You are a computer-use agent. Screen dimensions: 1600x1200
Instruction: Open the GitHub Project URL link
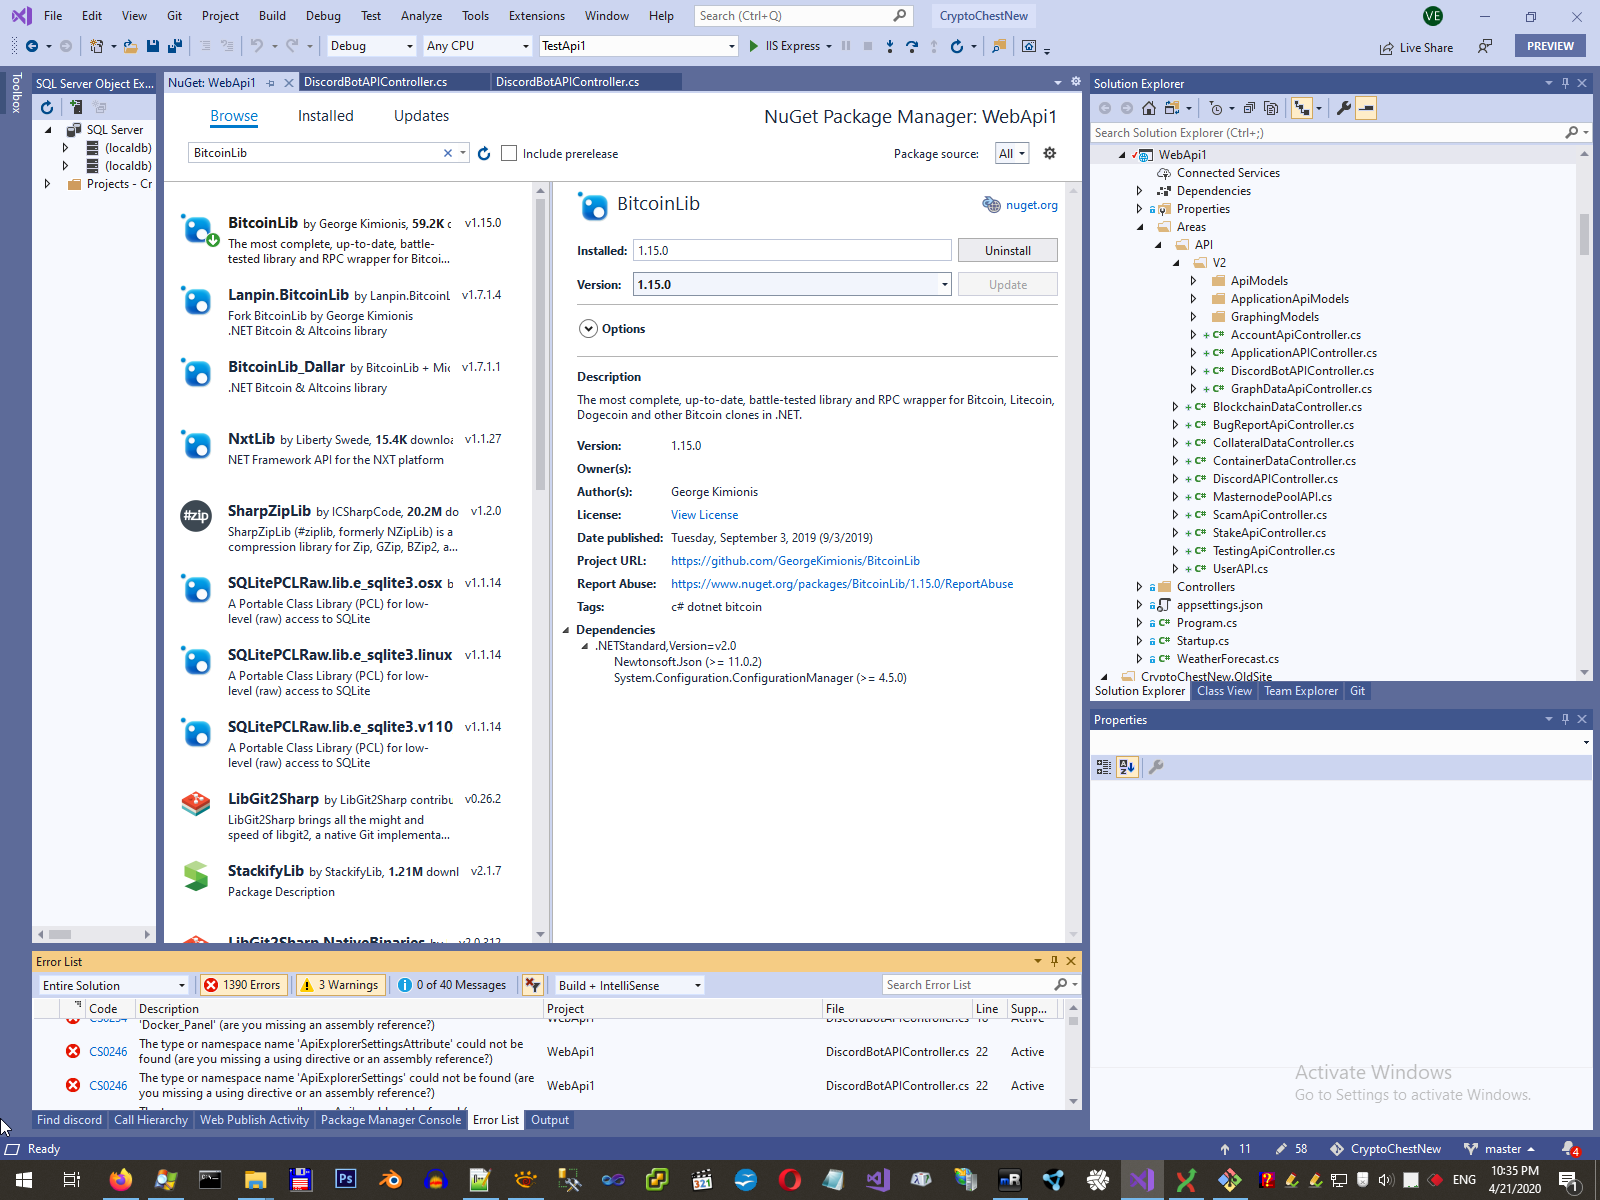[x=795, y=561]
